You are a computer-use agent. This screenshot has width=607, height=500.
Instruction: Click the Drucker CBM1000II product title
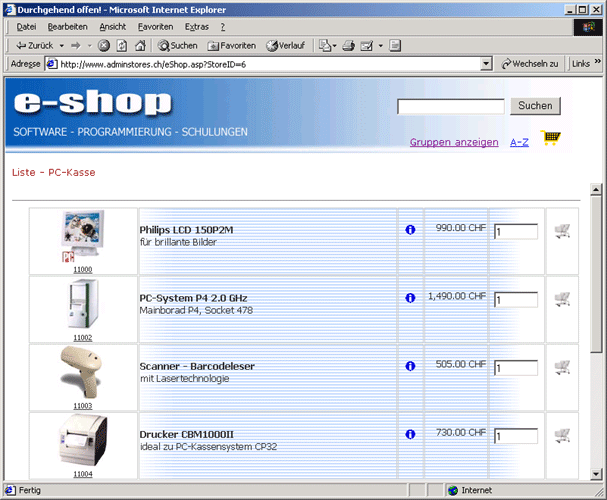[x=186, y=434]
